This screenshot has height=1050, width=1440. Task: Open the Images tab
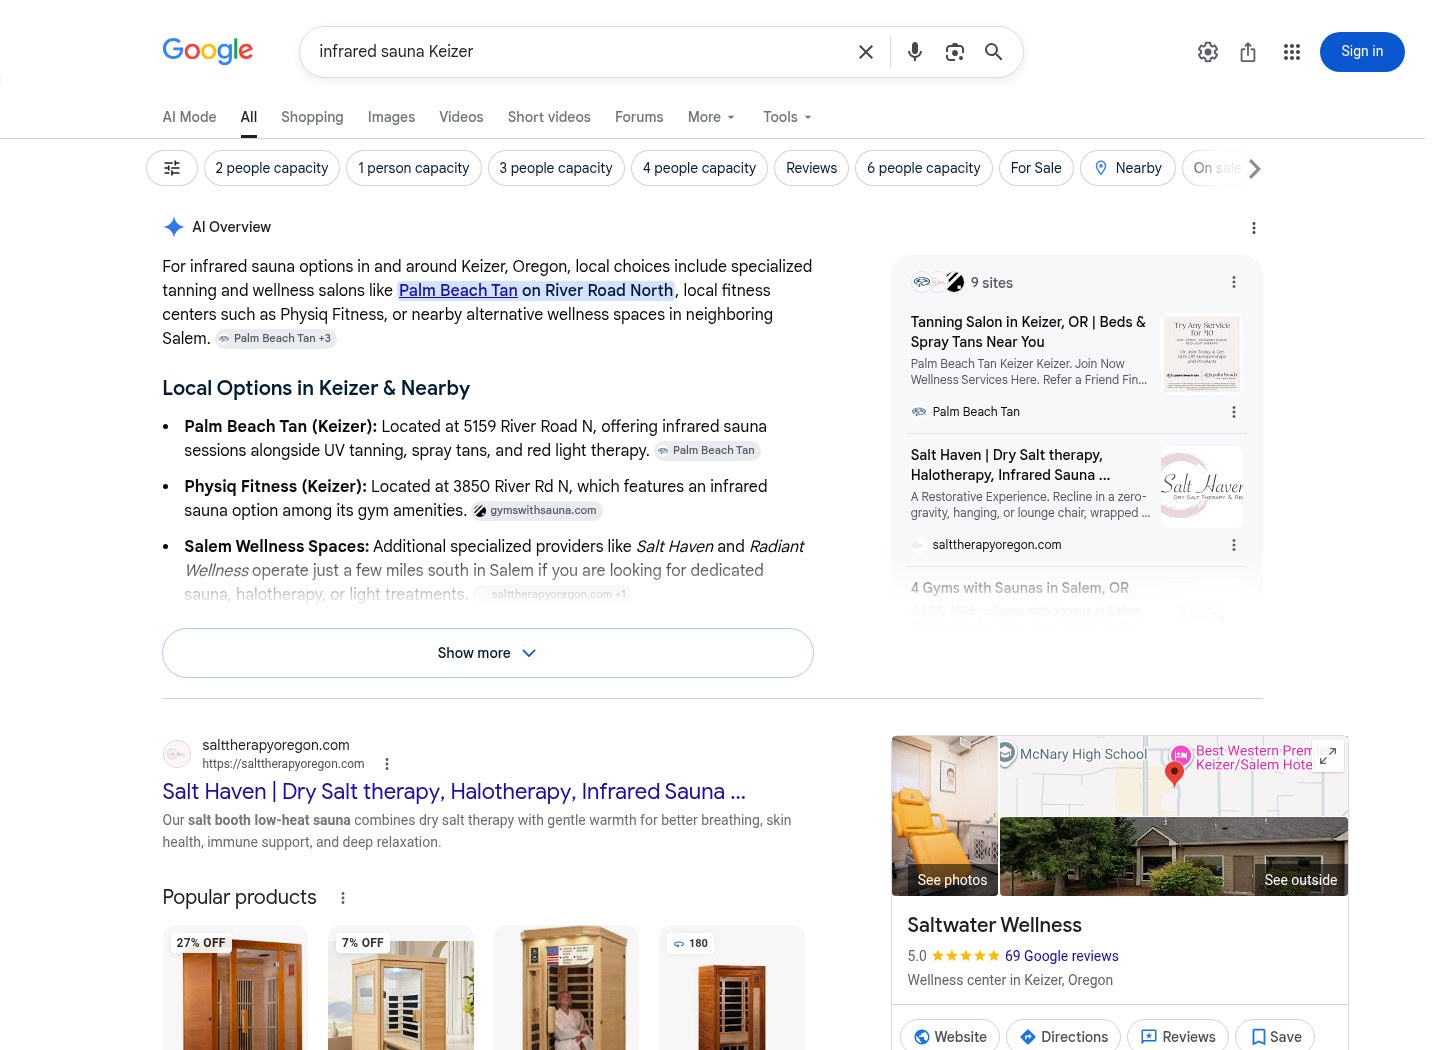(x=391, y=117)
